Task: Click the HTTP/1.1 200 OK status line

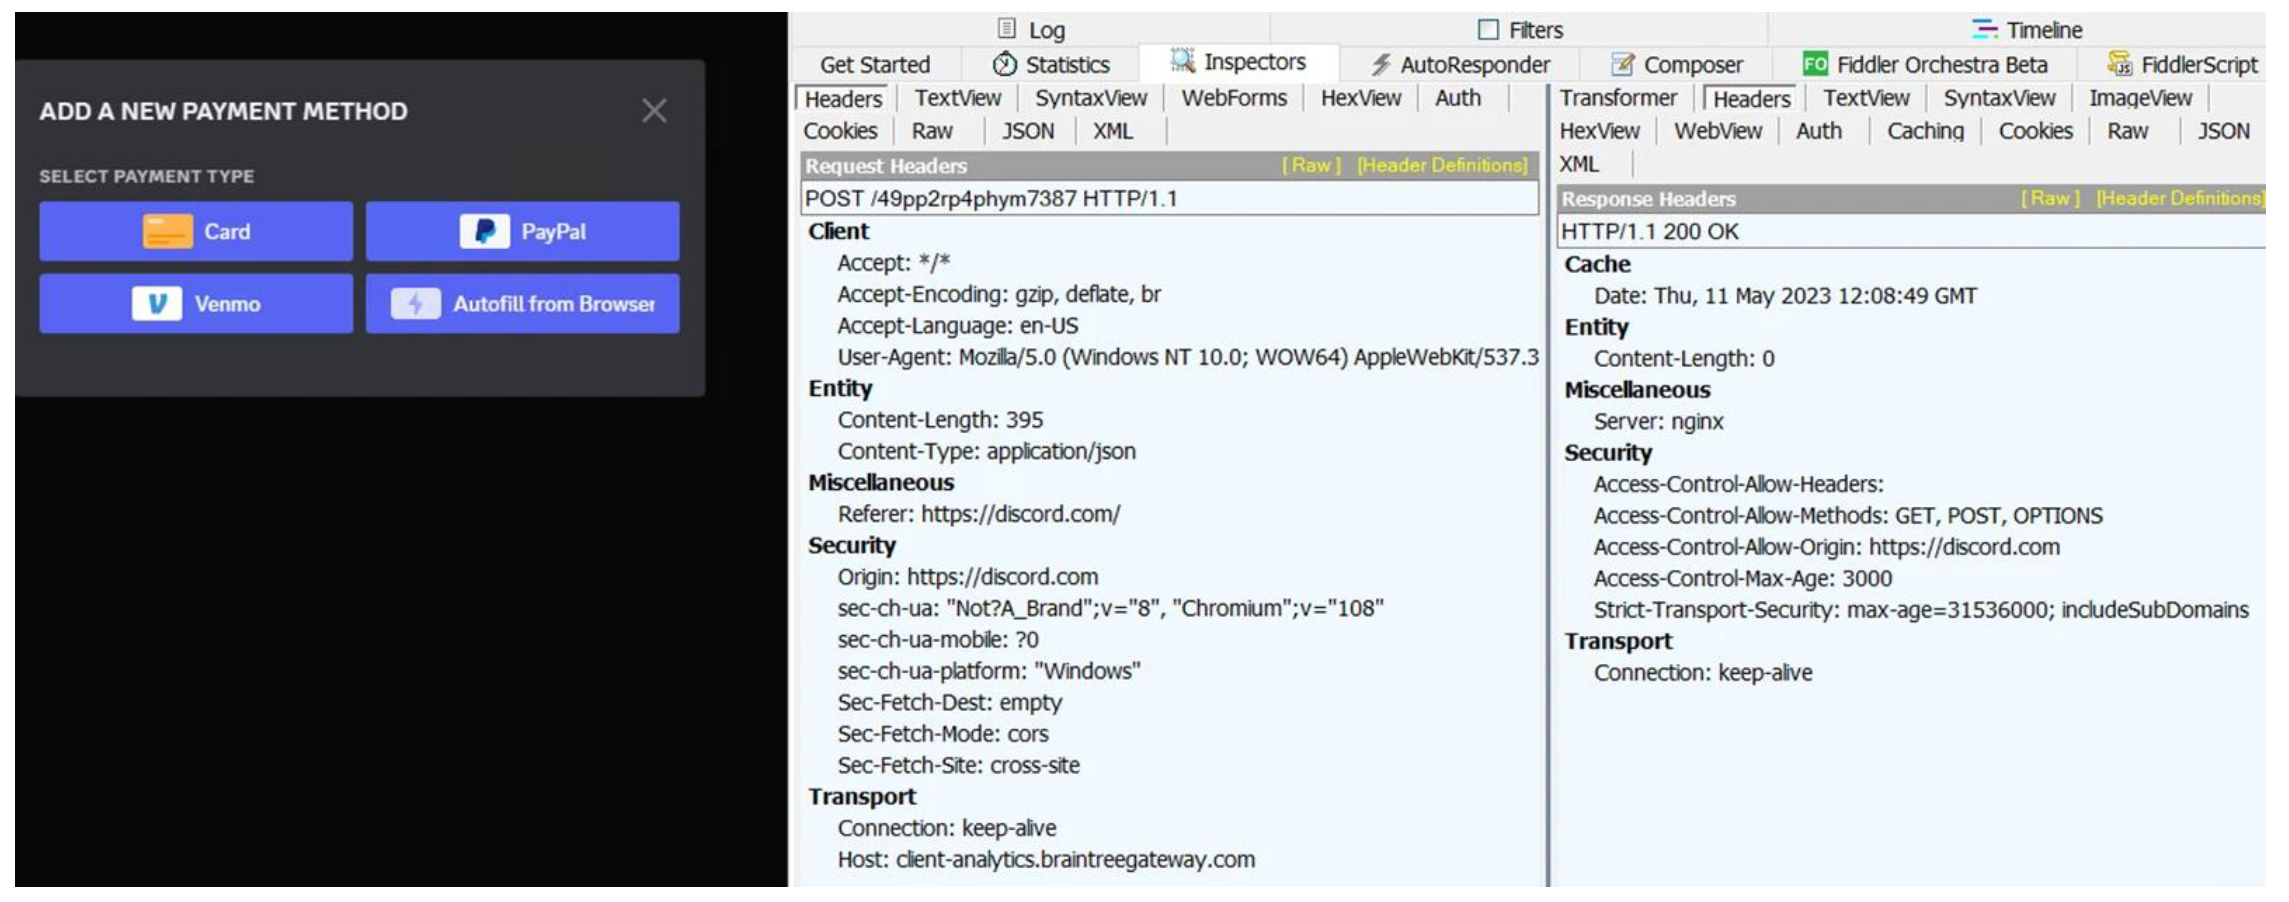Action: click(x=1911, y=231)
